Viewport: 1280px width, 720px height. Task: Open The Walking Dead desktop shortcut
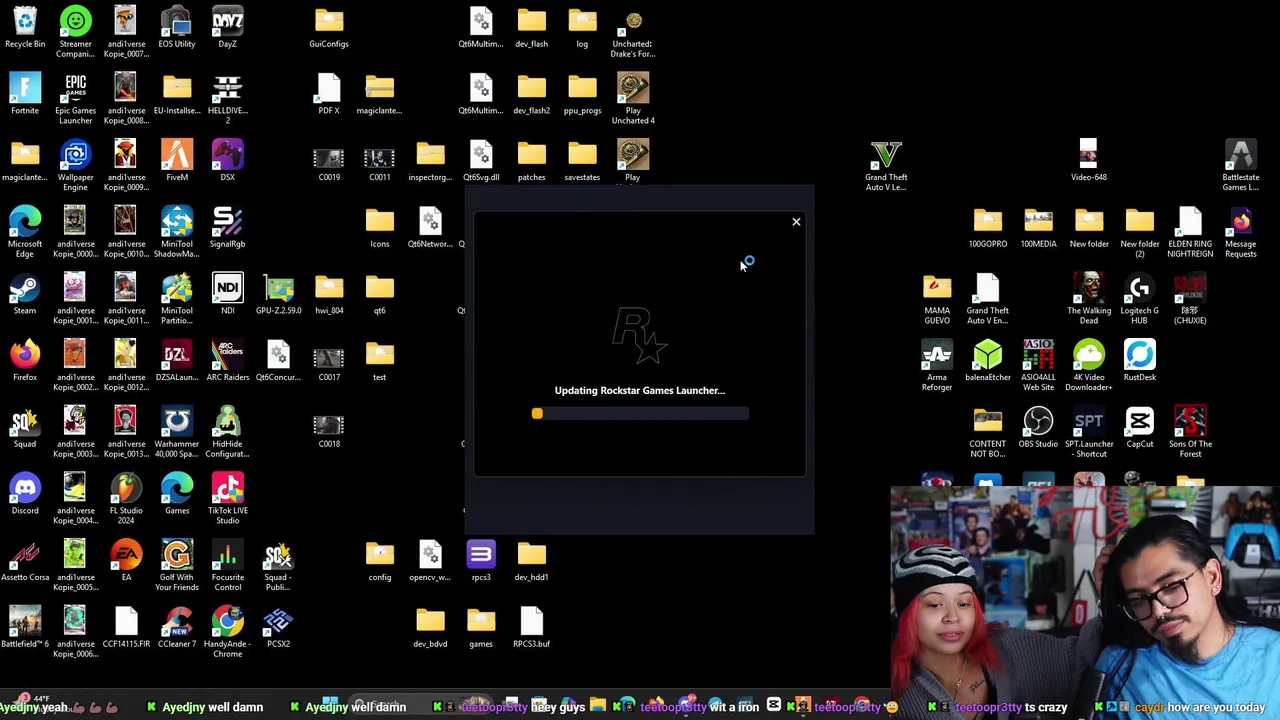tap(1088, 298)
